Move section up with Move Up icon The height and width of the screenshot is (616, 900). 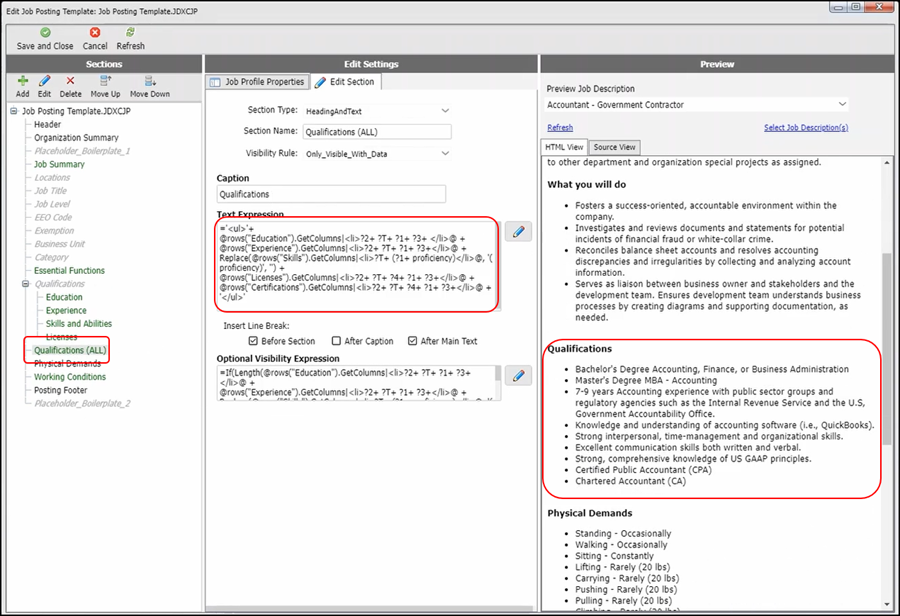pyautogui.click(x=105, y=81)
